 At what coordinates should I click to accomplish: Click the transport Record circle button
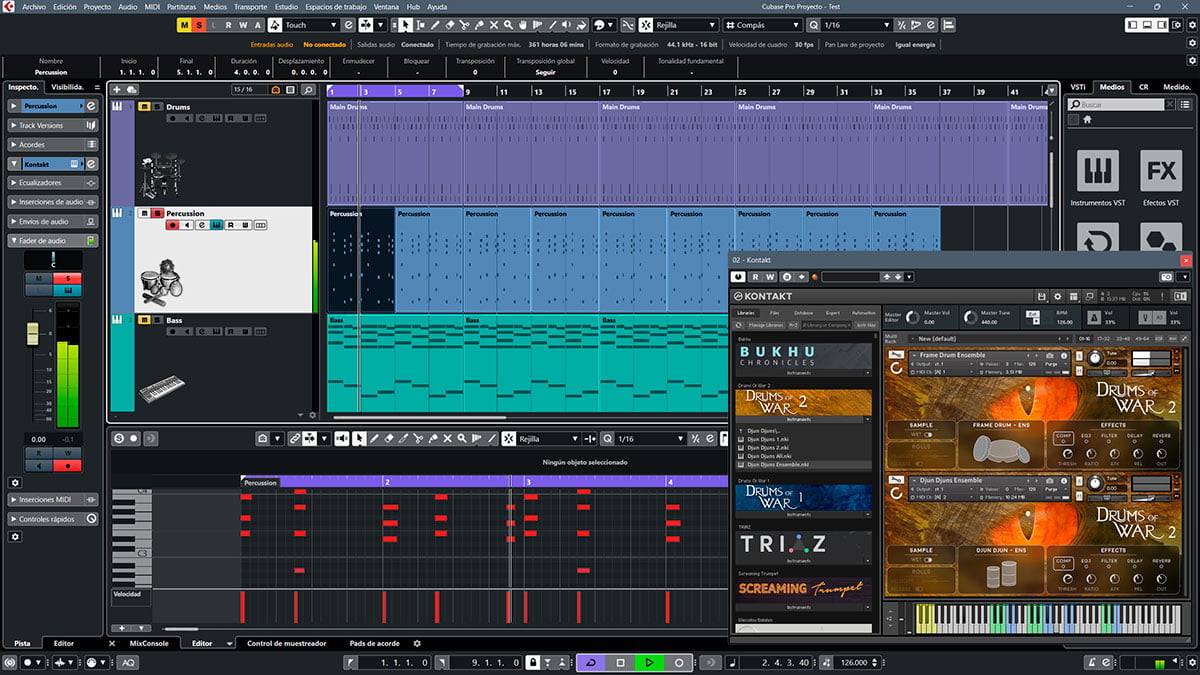pos(679,662)
